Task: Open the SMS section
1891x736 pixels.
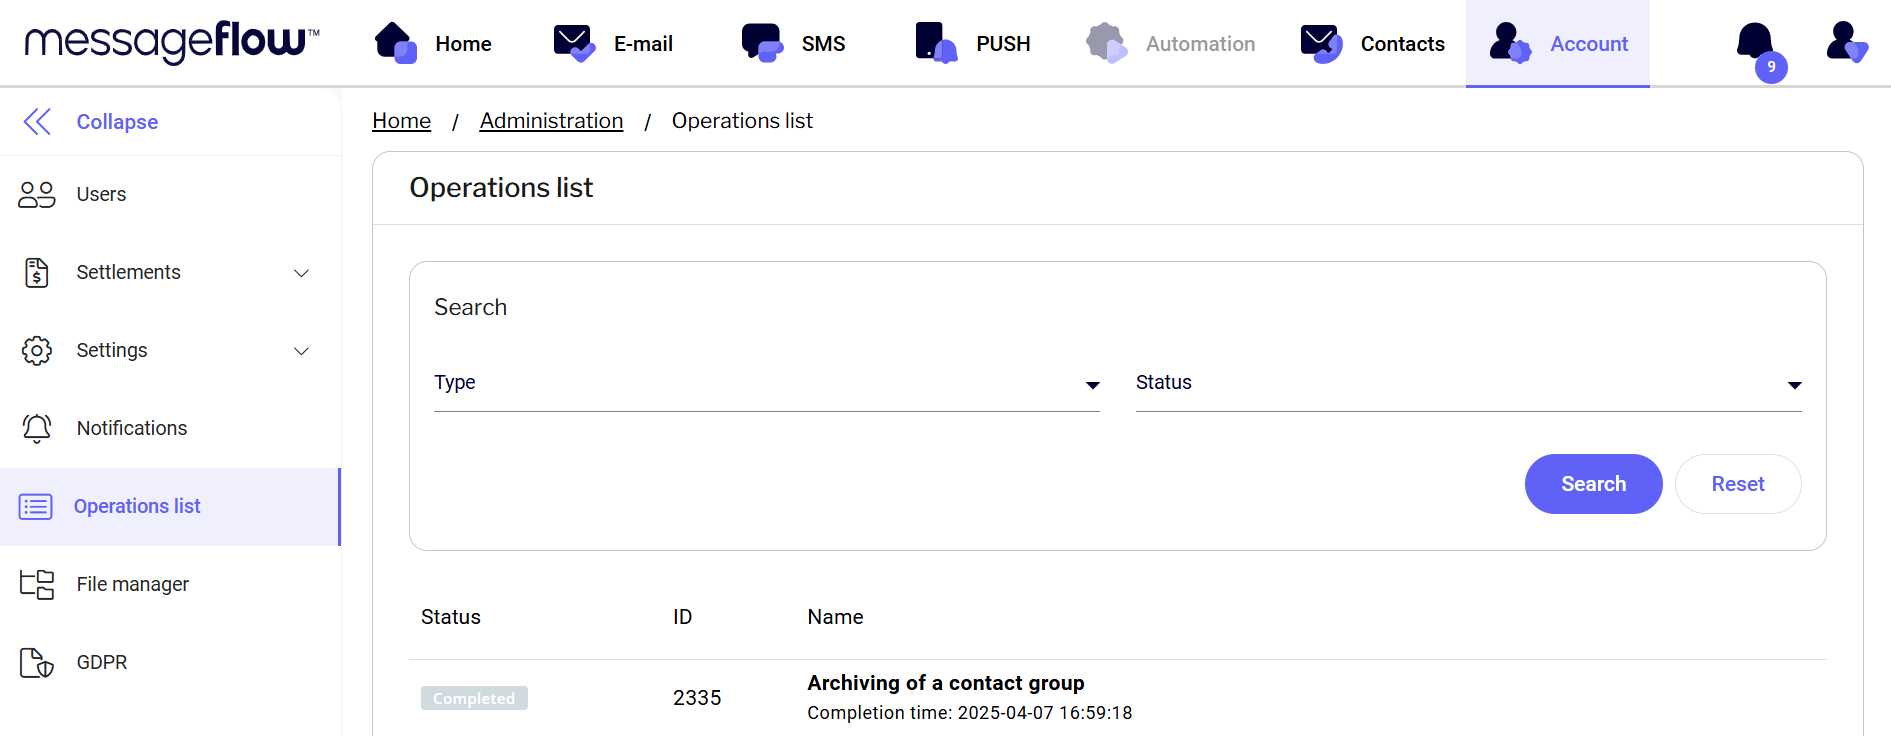Action: [794, 44]
